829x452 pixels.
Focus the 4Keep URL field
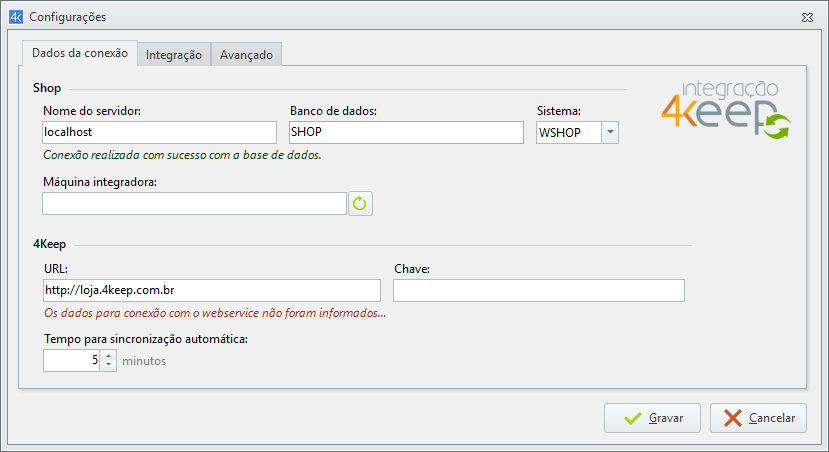point(212,290)
